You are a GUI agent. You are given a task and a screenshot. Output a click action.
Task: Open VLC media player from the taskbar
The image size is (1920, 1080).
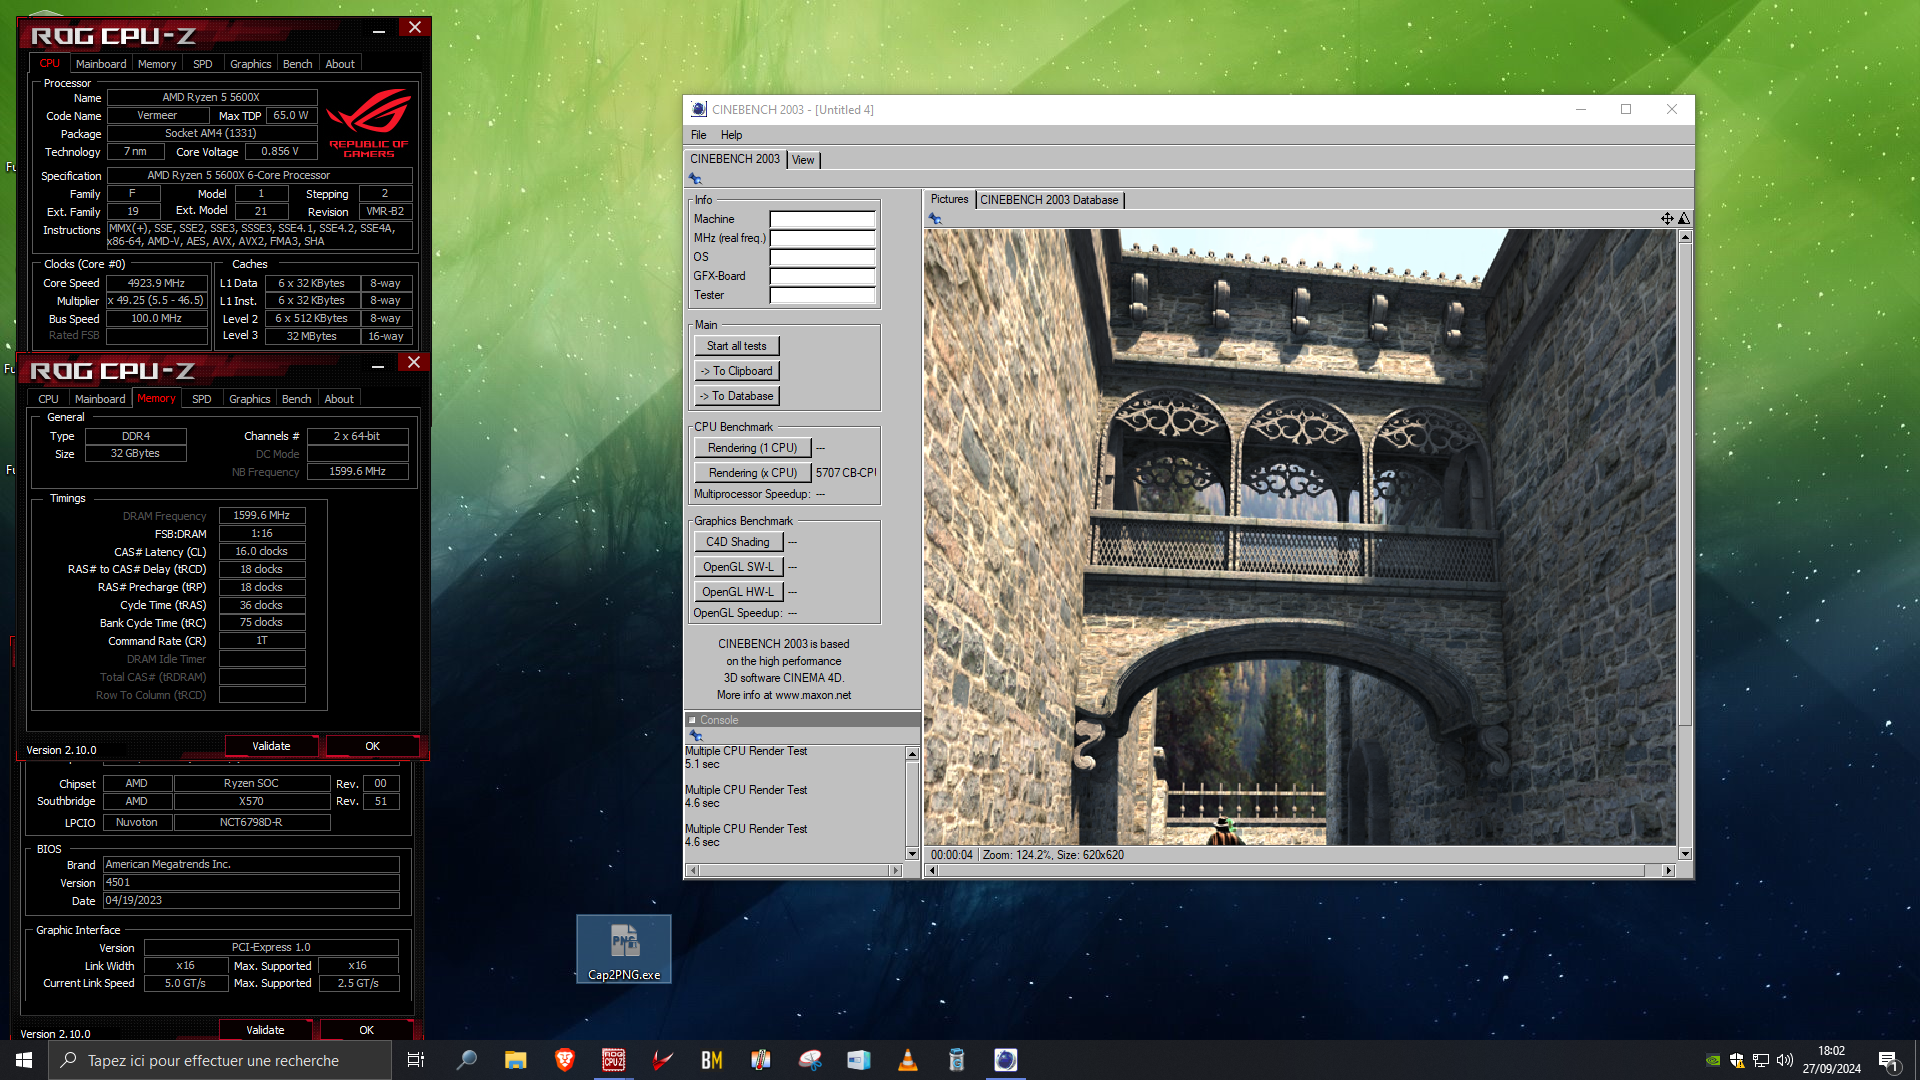pos(907,1060)
